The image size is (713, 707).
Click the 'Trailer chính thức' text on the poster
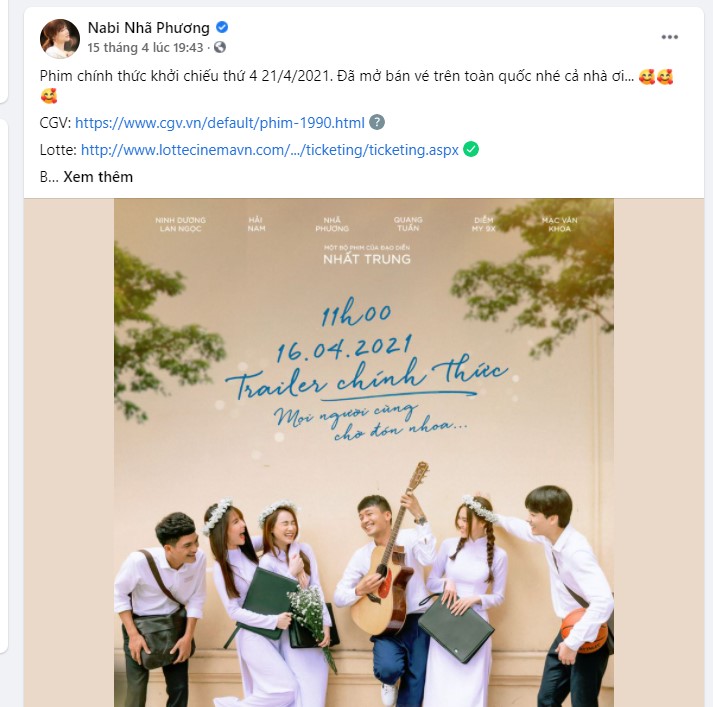click(x=367, y=381)
